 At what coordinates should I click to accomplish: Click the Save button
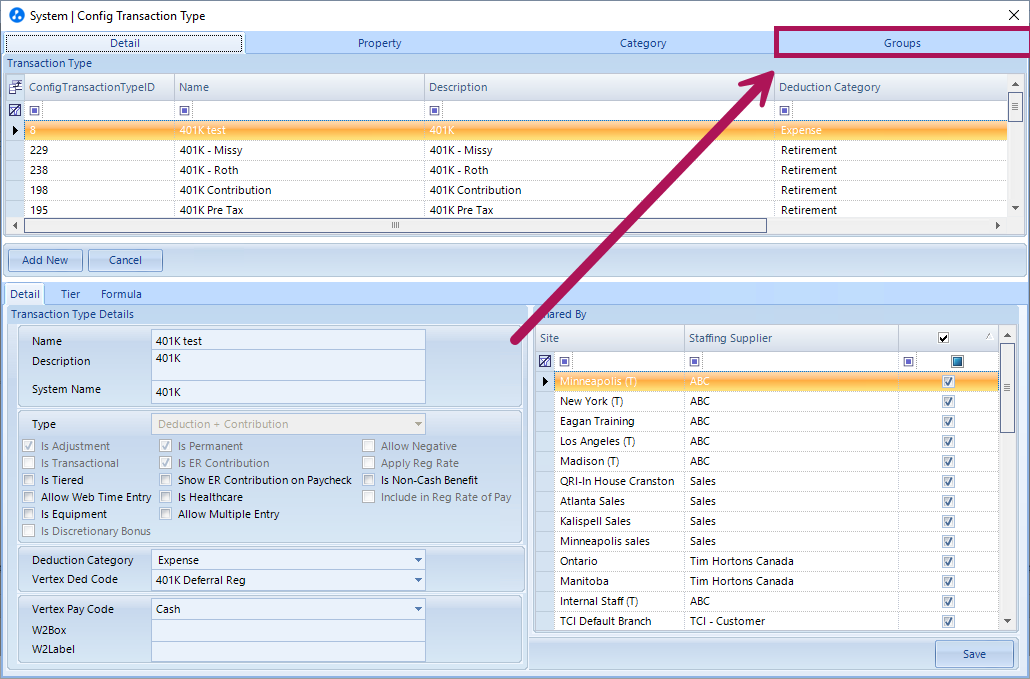click(x=974, y=654)
